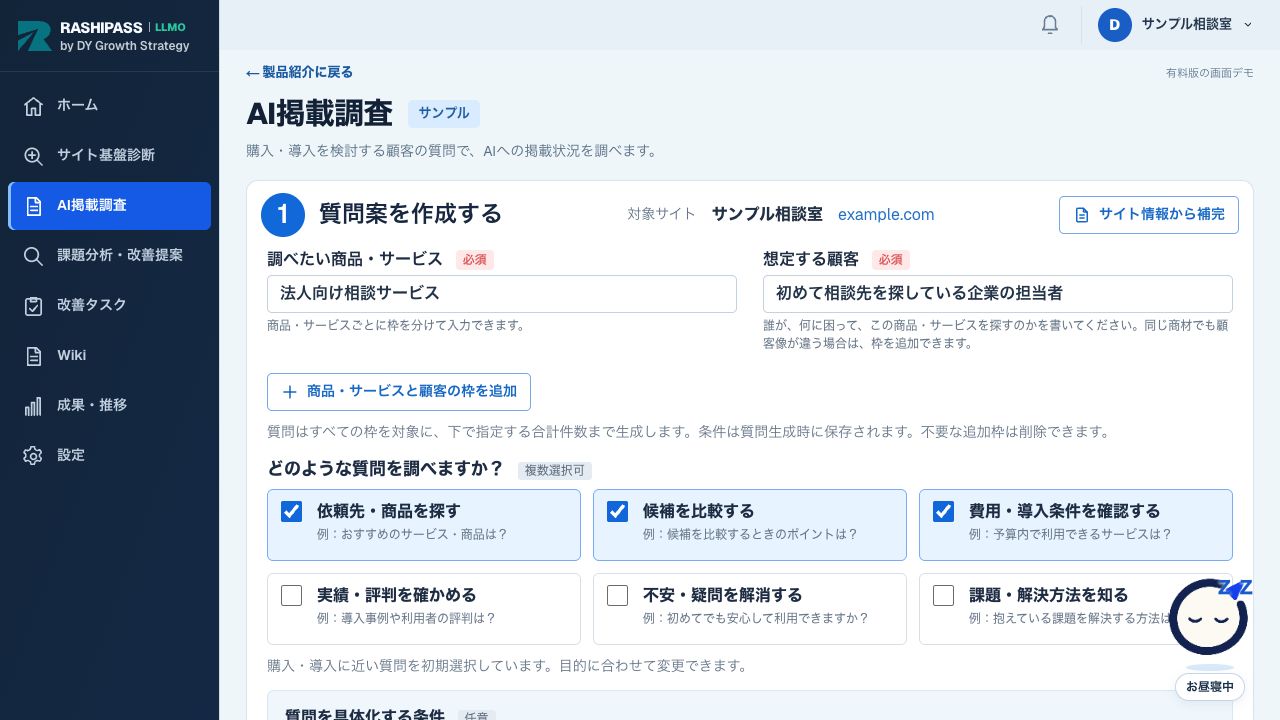Open the 改善タスク menu item
Screen dimensions: 1280x720
[109, 306]
